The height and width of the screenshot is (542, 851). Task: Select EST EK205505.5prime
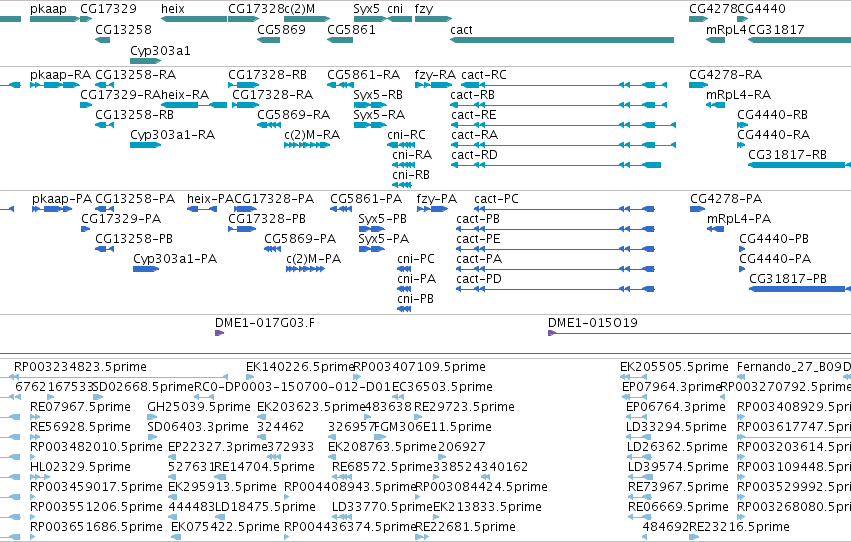tap(674, 367)
